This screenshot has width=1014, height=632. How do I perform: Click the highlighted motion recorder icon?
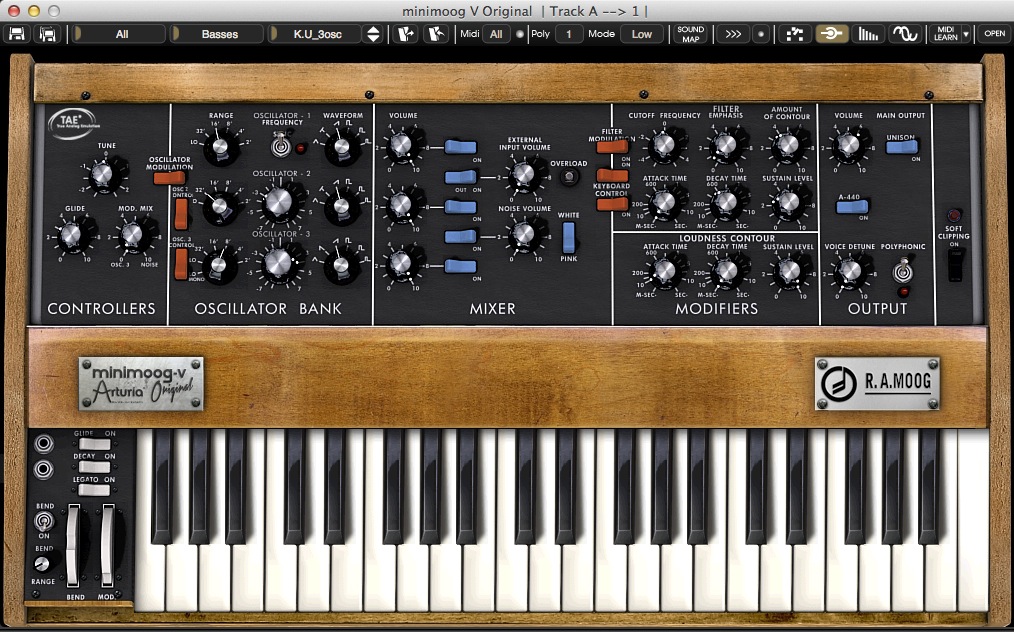coord(832,34)
